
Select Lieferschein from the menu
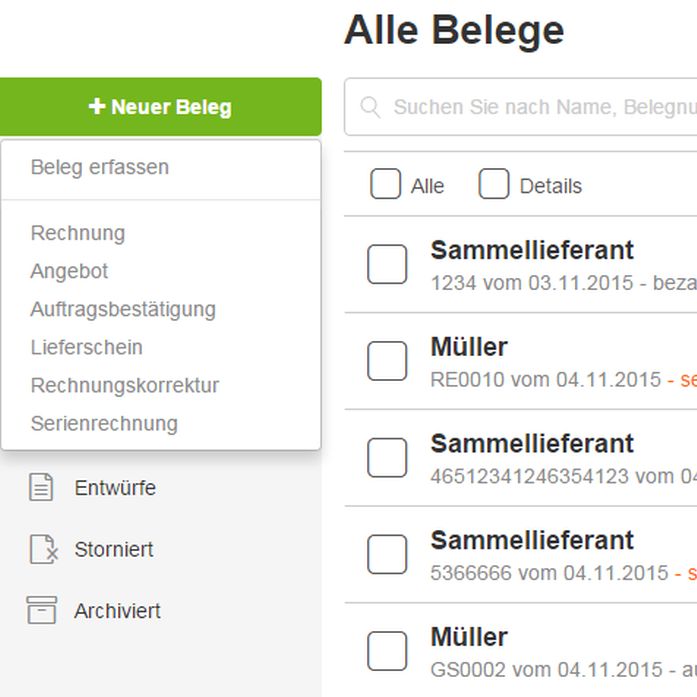pyautogui.click(x=87, y=347)
